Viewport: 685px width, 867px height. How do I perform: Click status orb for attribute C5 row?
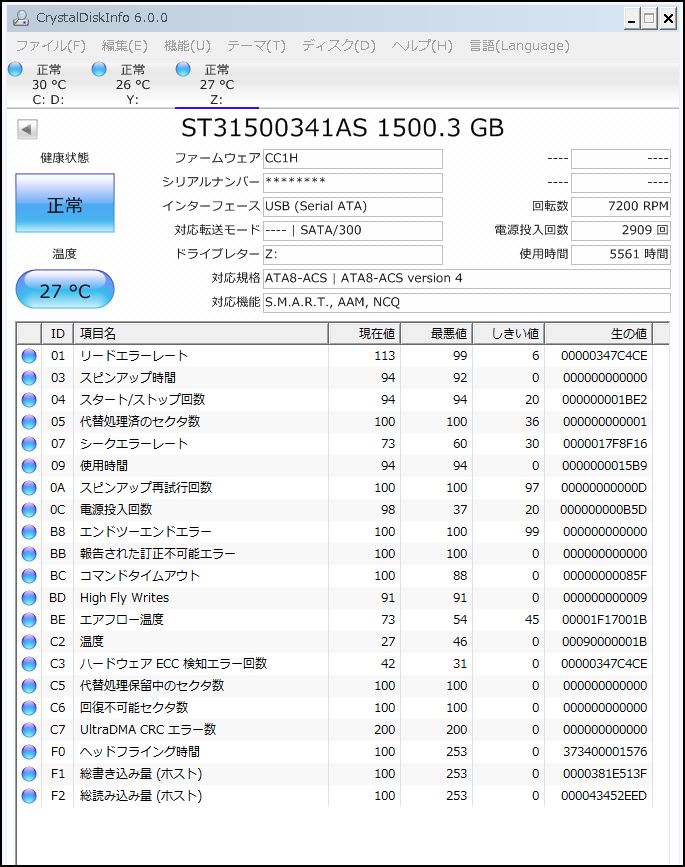tap(29, 686)
